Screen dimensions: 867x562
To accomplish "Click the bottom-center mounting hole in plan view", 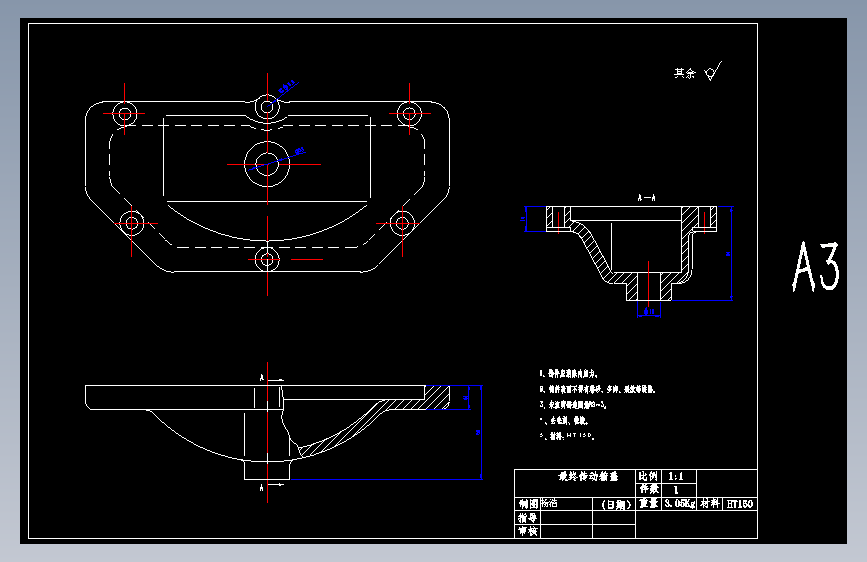I will (267, 259).
